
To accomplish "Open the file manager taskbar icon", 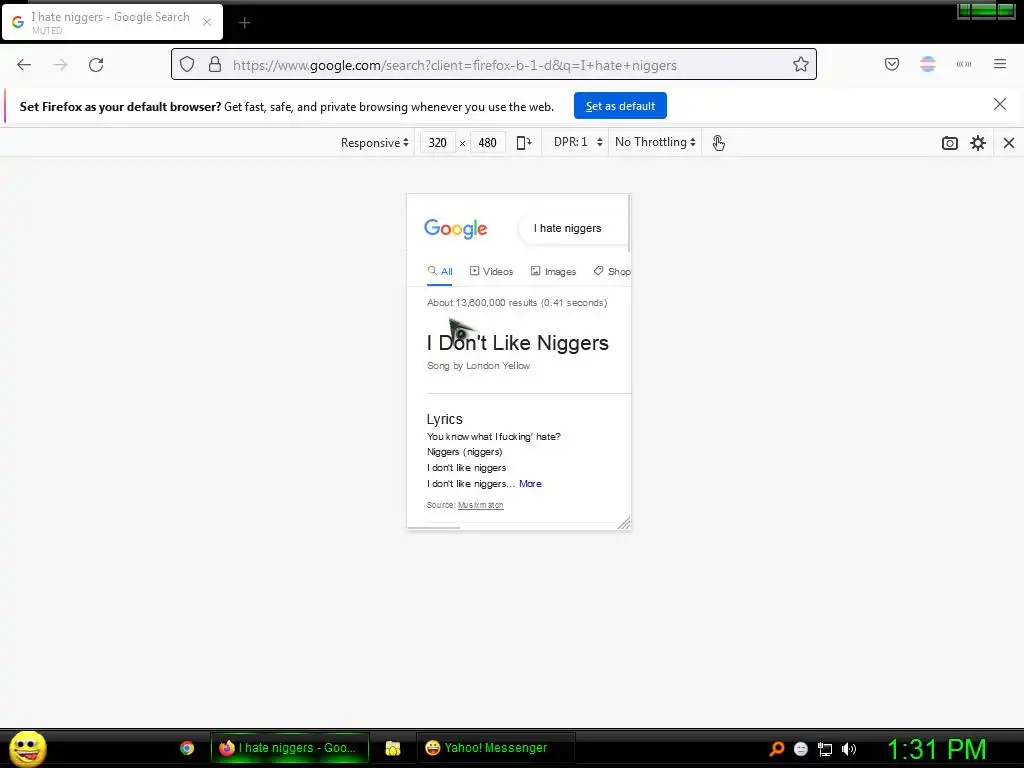I will tap(392, 748).
